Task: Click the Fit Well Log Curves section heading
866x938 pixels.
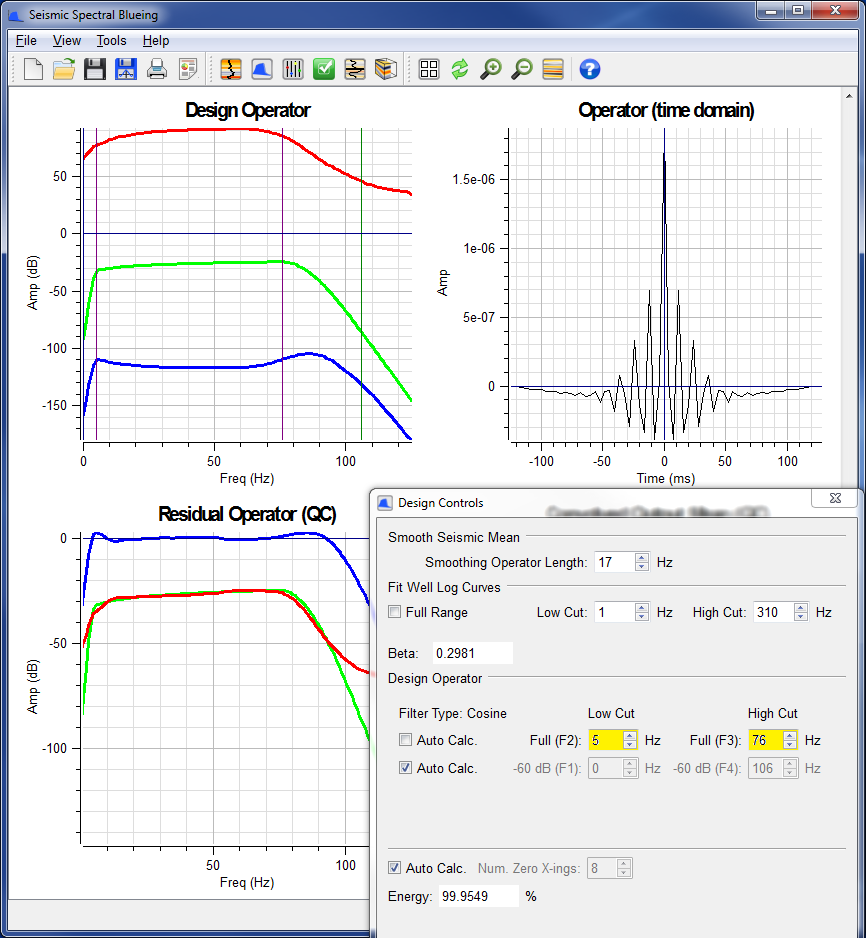Action: (x=444, y=587)
